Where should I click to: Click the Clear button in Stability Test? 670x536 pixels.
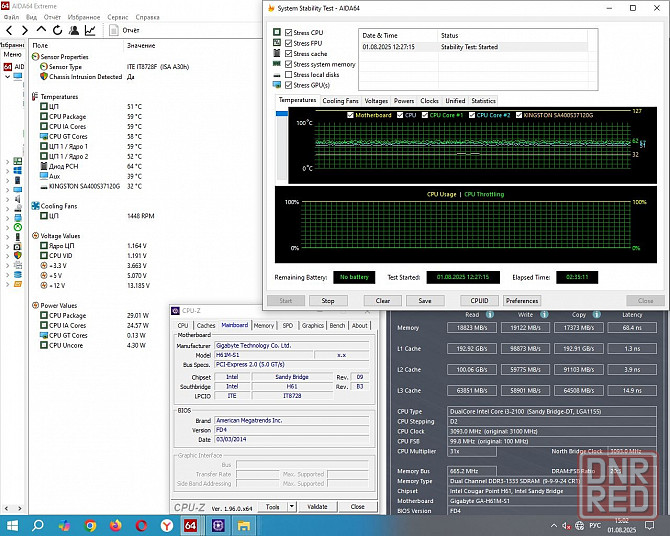[382, 301]
